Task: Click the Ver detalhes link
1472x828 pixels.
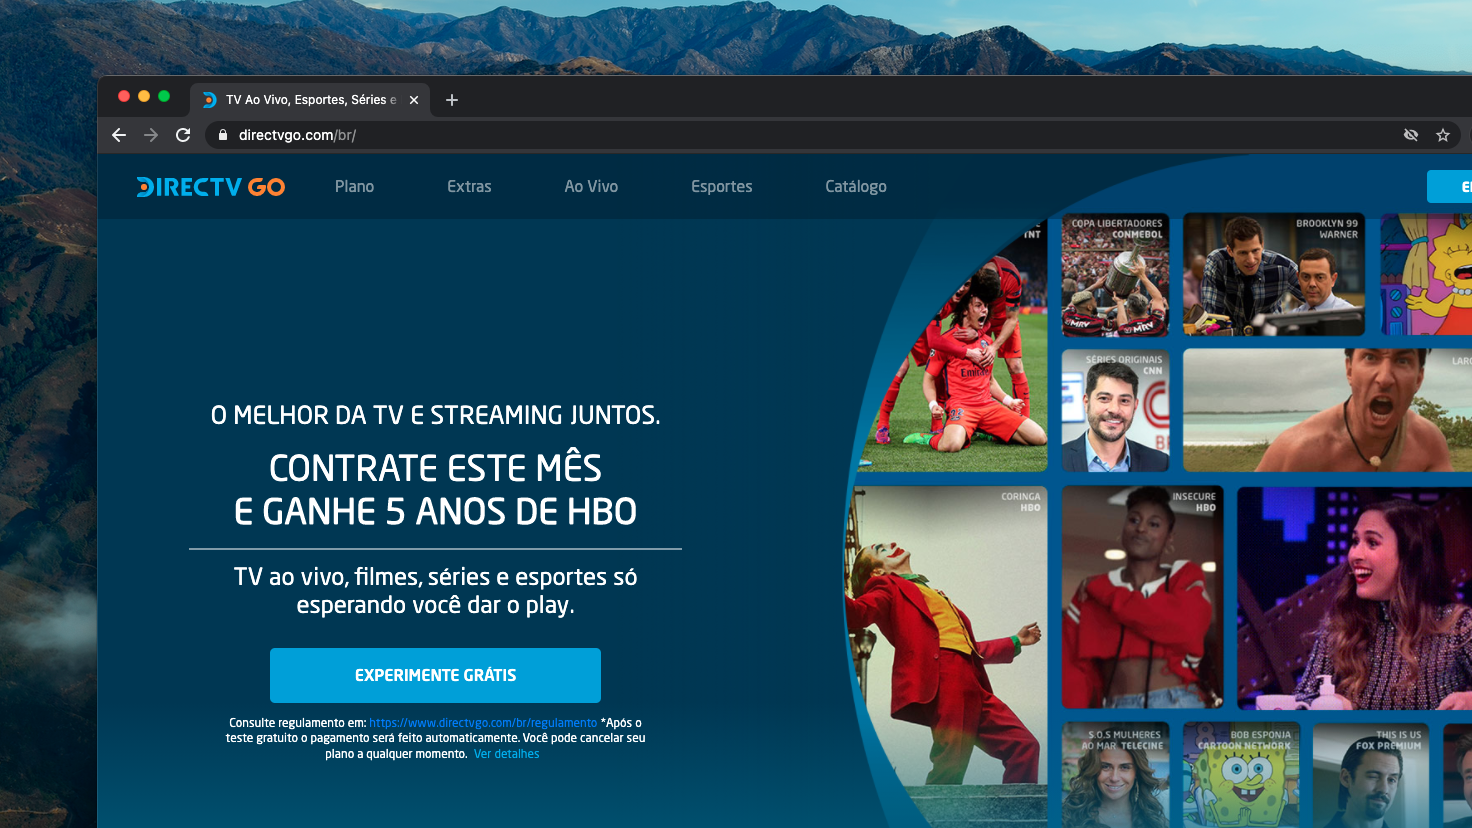Action: tap(506, 754)
